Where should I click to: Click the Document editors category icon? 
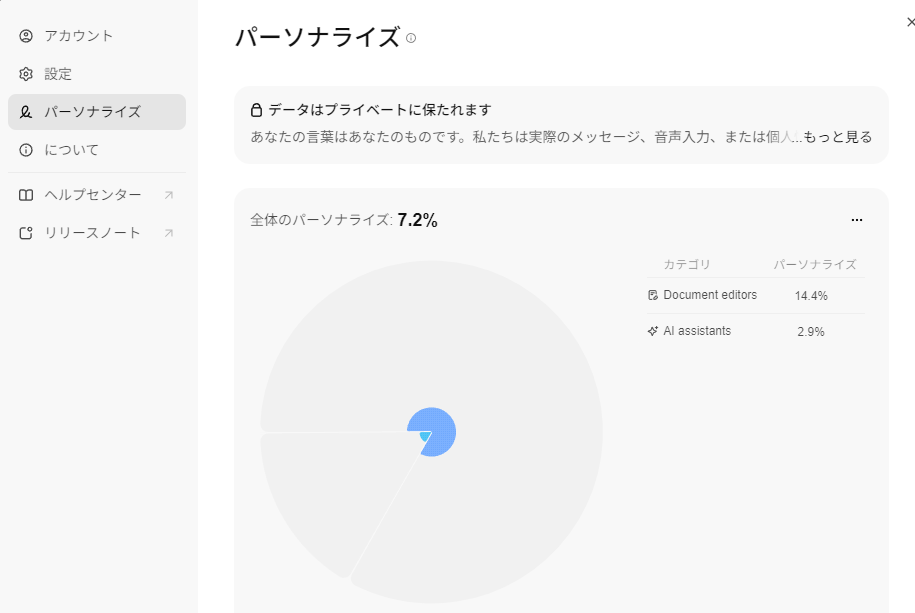tap(653, 295)
